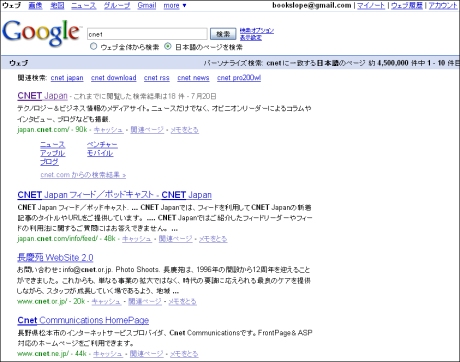Open 関連ページ link for www.cnet.or.jp result
460x362 pixels.
pyautogui.click(x=145, y=301)
